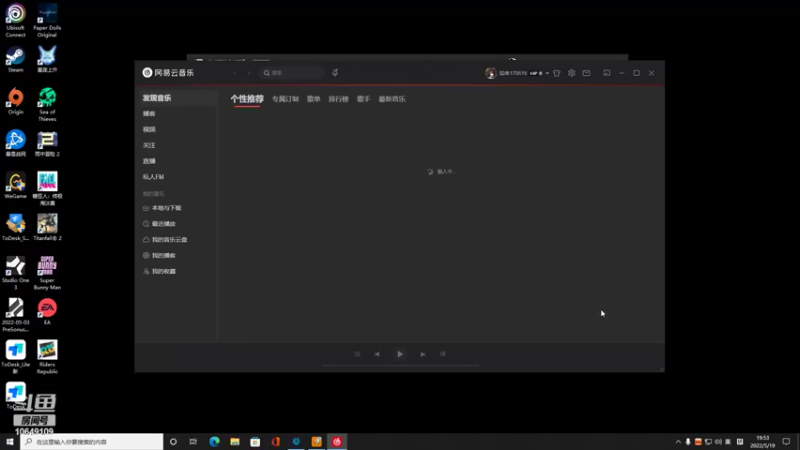Select the Super Bunny Man shortcut
The height and width of the screenshot is (450, 800).
[x=47, y=273]
